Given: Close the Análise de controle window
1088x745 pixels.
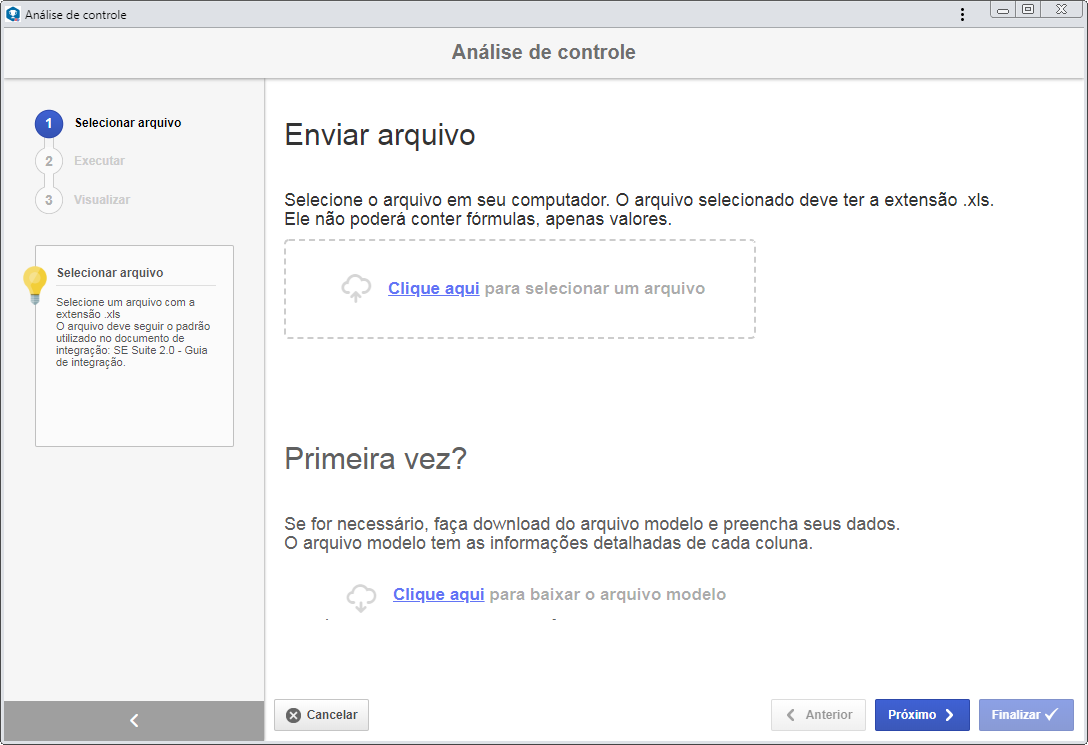Looking at the screenshot, I should tap(1062, 10).
